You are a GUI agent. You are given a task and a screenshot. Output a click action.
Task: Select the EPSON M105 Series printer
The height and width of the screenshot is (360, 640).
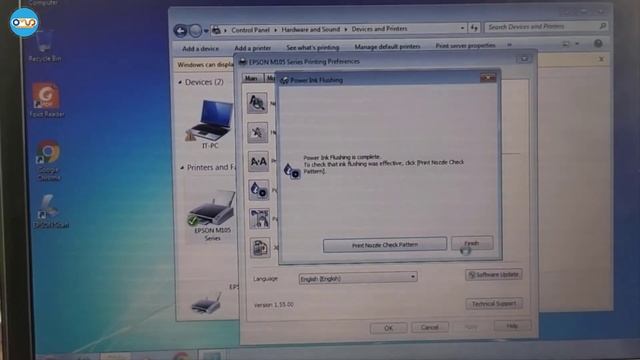[x=212, y=216]
